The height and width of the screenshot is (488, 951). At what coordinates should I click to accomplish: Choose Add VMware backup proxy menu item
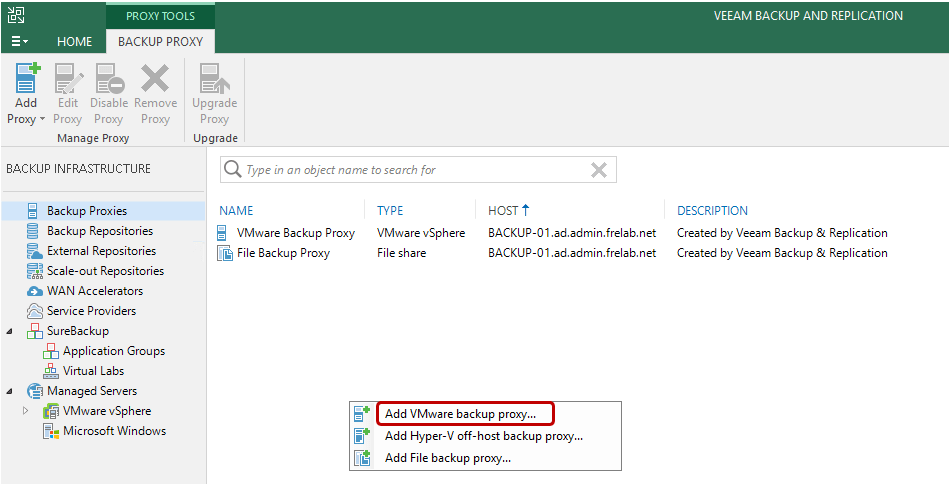tap(460, 415)
